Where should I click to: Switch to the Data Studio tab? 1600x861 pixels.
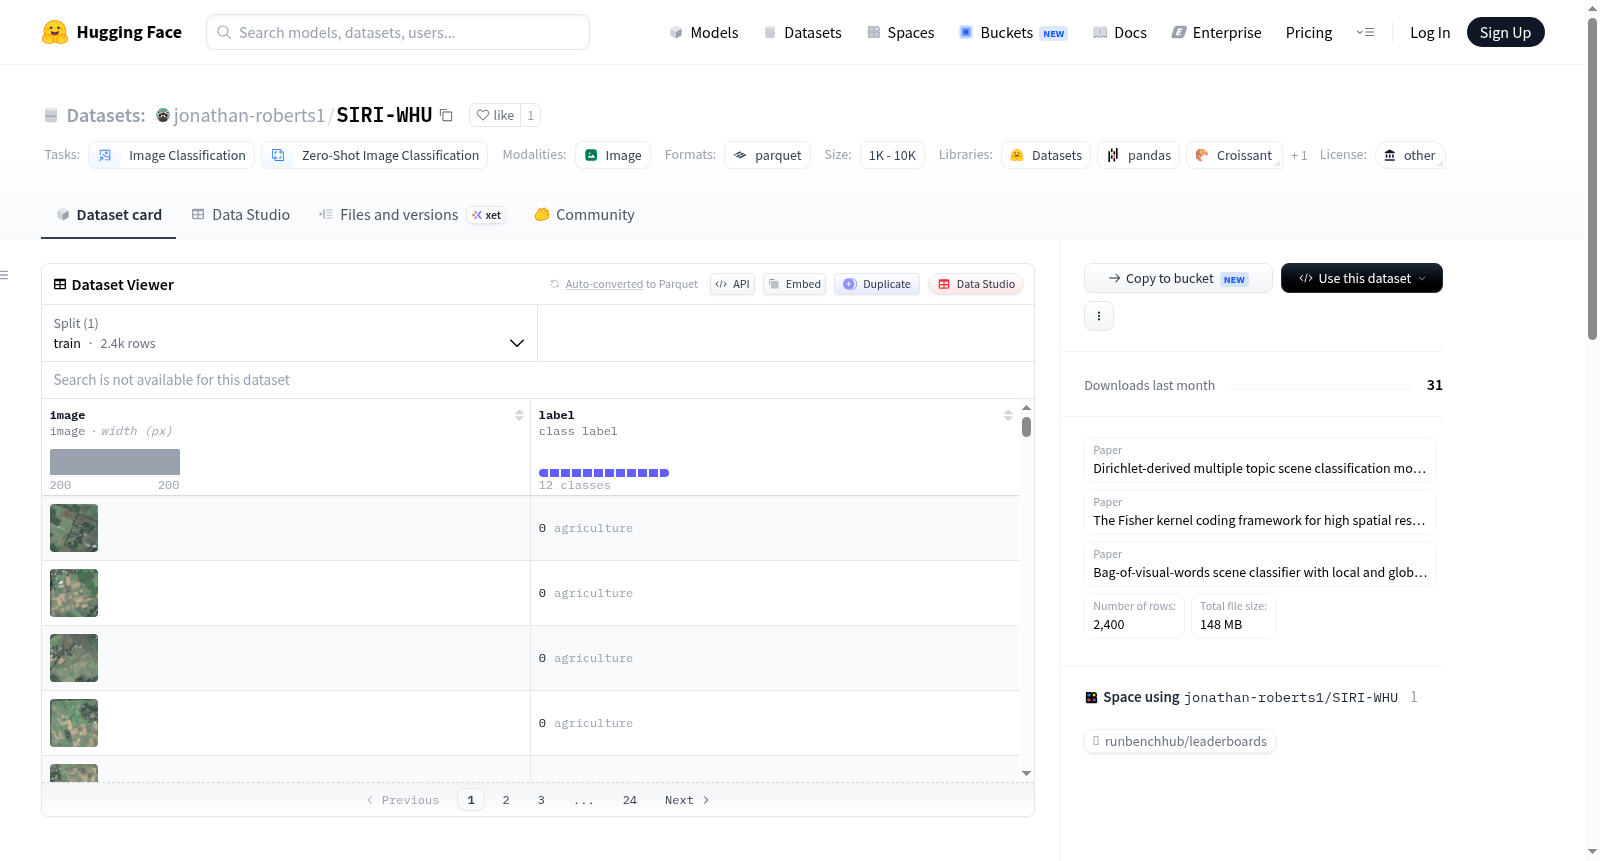(x=241, y=215)
